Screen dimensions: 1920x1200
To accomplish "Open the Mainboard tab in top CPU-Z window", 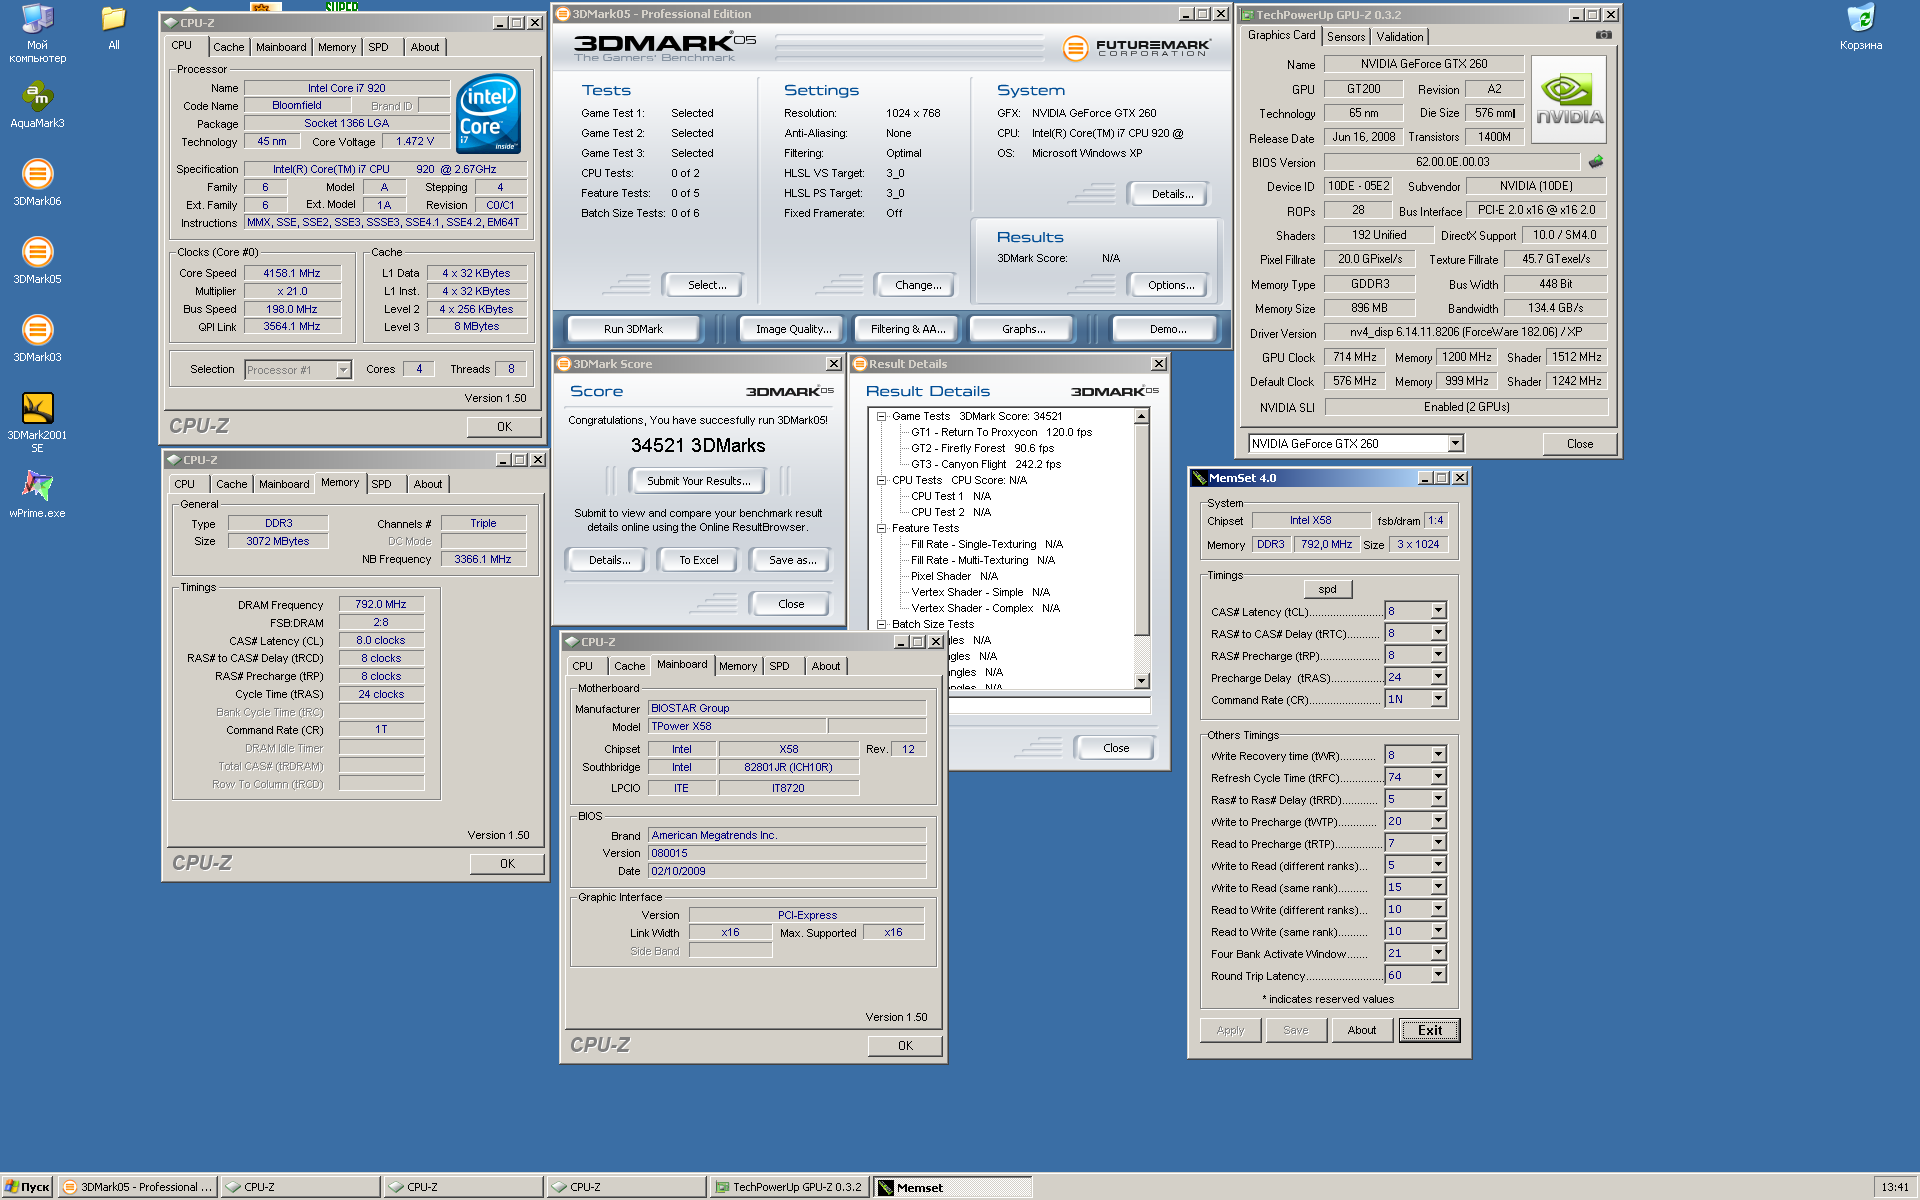I will point(281,47).
